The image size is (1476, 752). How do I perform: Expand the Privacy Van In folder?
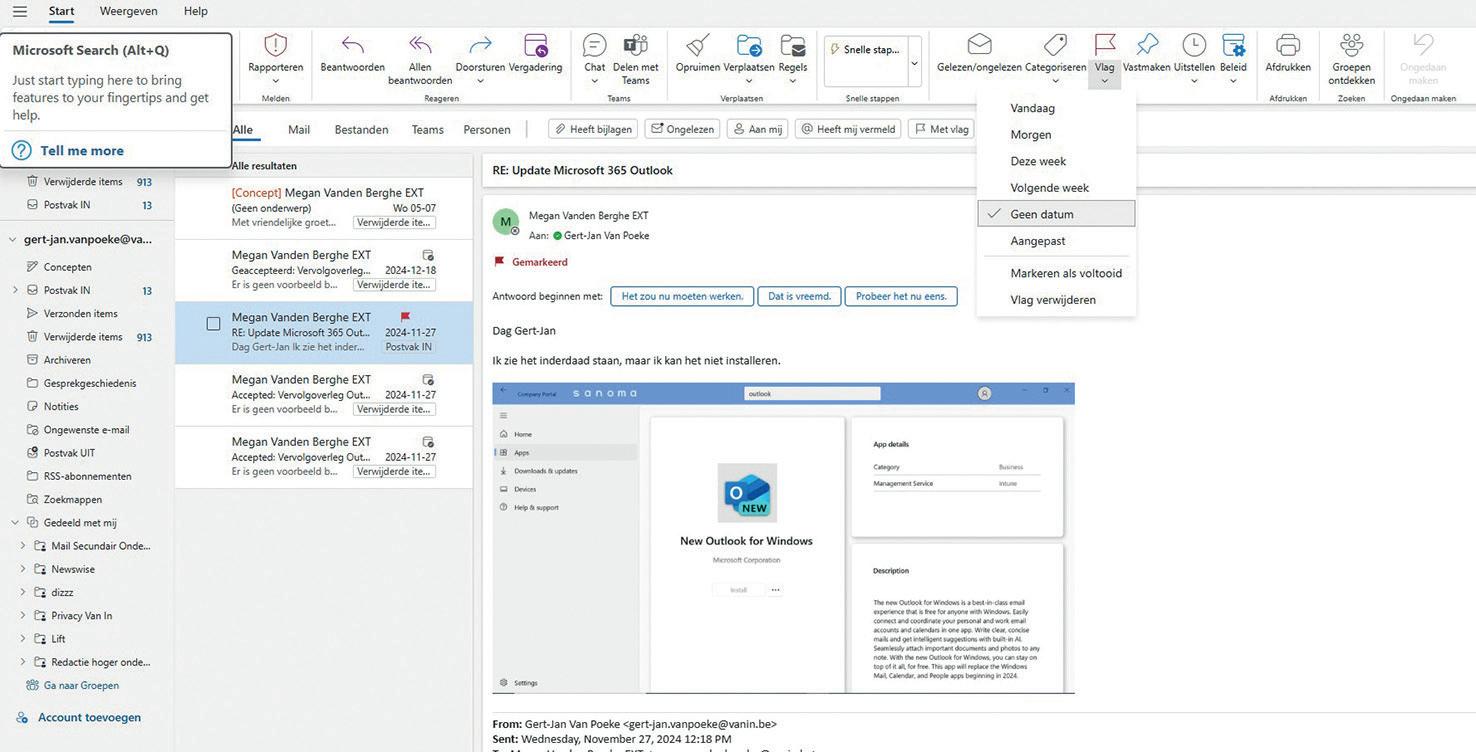(x=23, y=616)
